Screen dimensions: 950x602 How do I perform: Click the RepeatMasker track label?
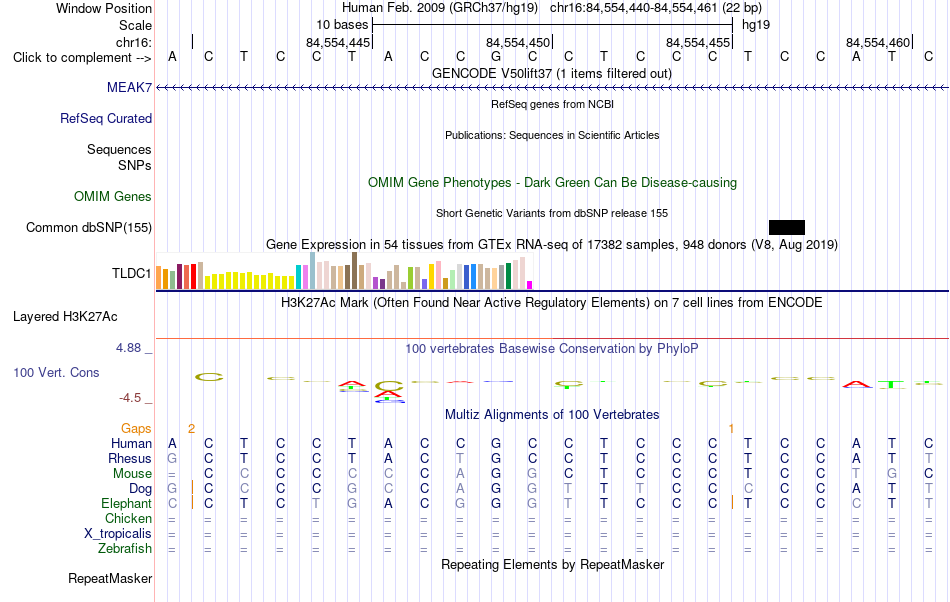pyautogui.click(x=110, y=578)
